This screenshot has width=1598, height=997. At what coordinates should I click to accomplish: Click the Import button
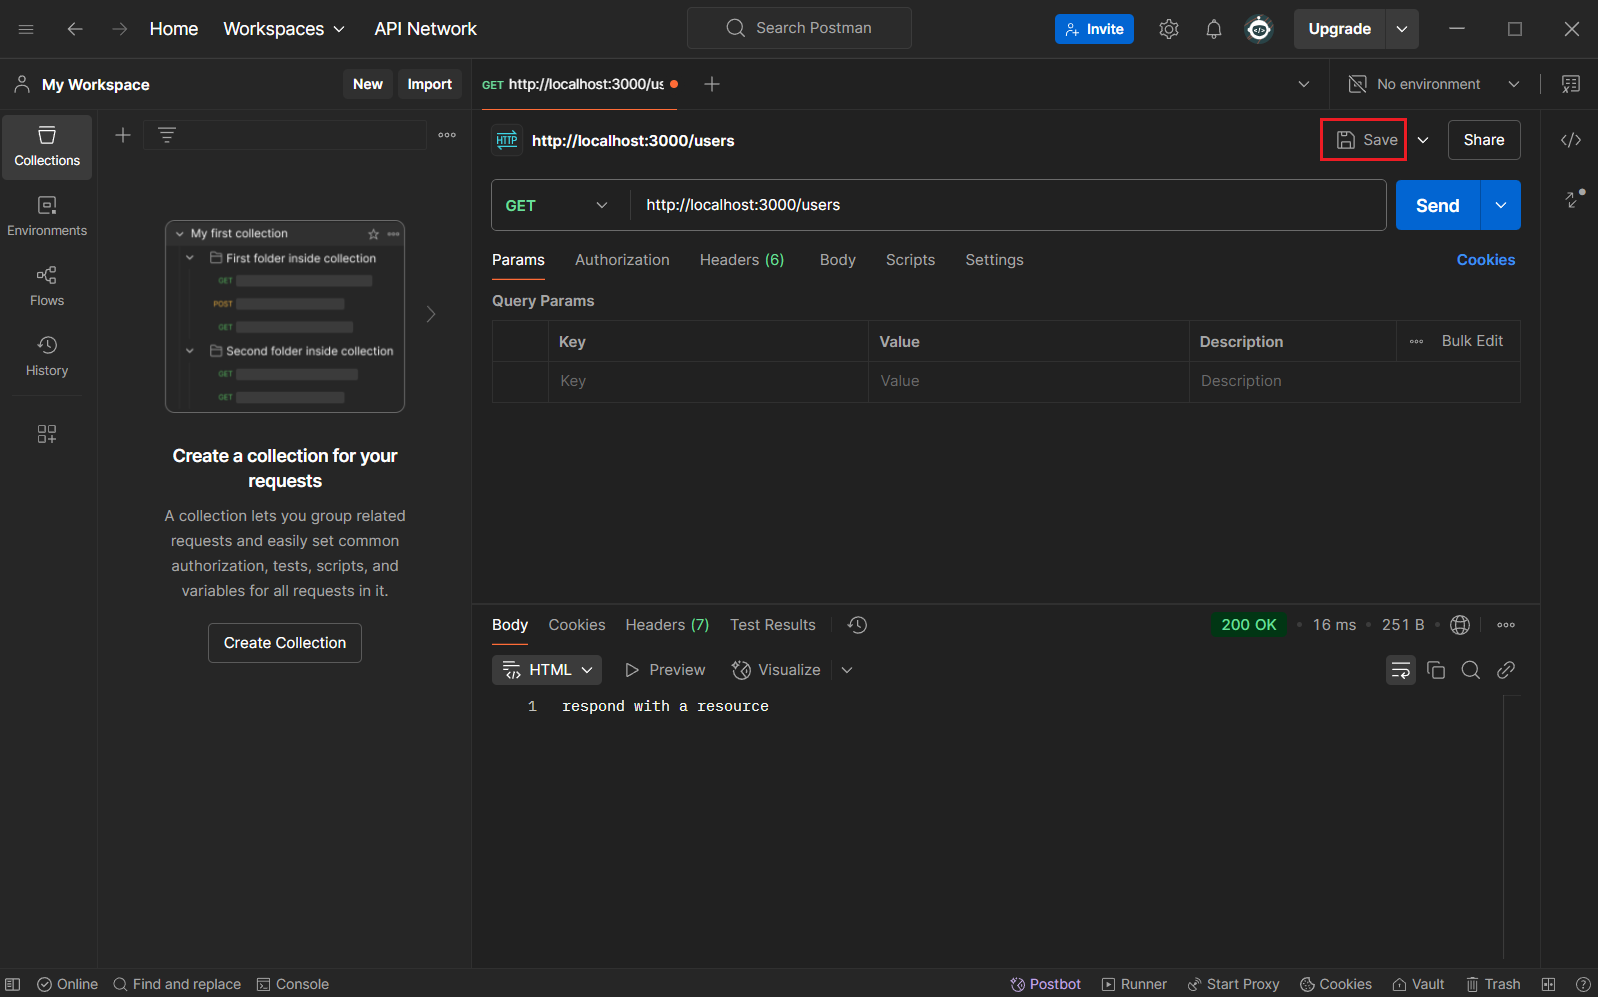pos(430,84)
